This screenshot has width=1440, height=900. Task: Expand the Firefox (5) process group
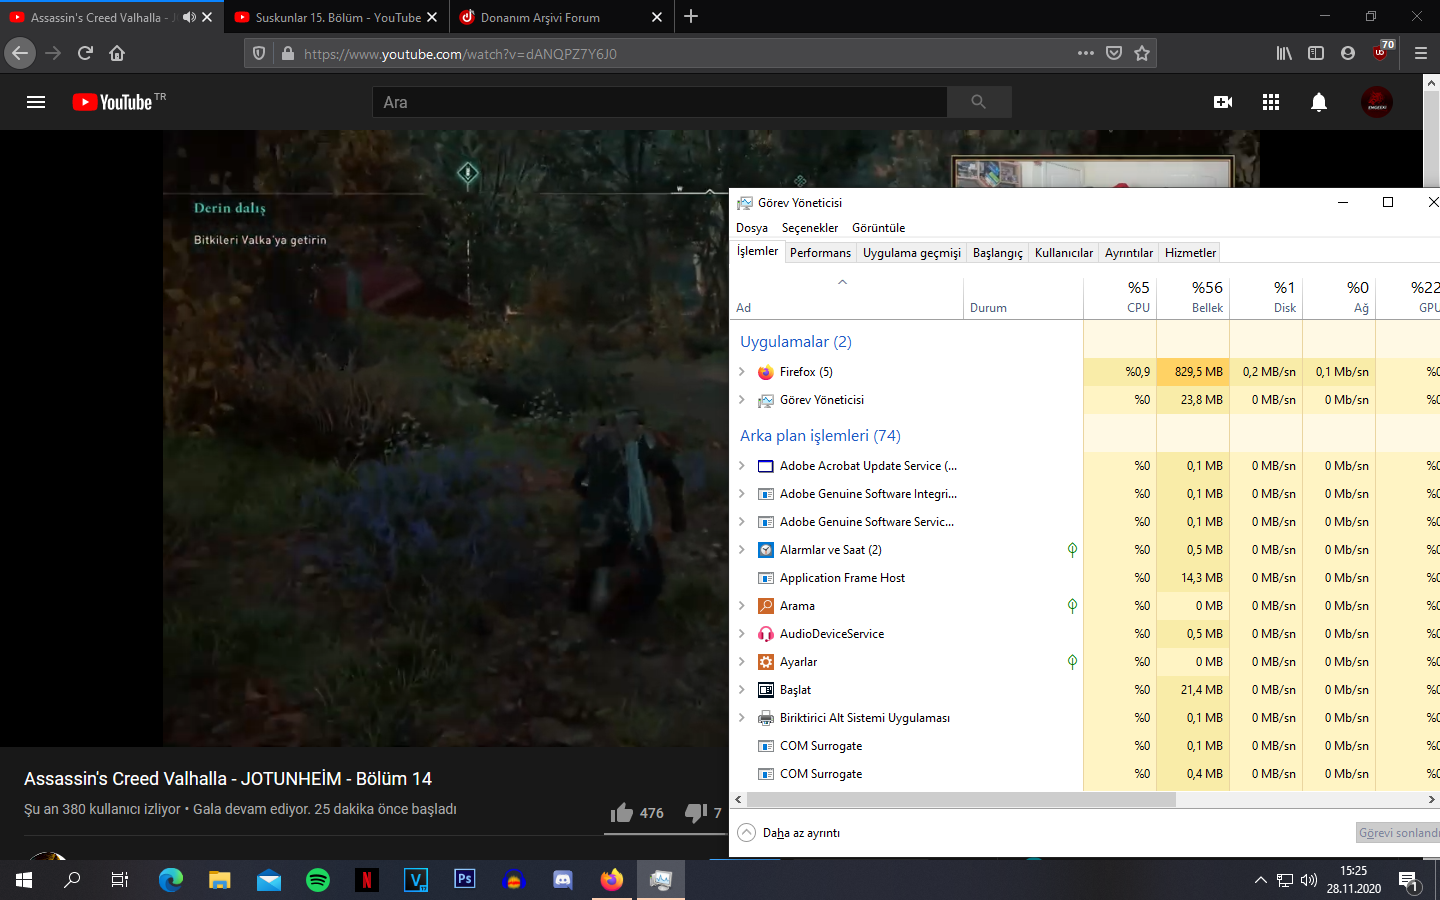click(x=741, y=372)
